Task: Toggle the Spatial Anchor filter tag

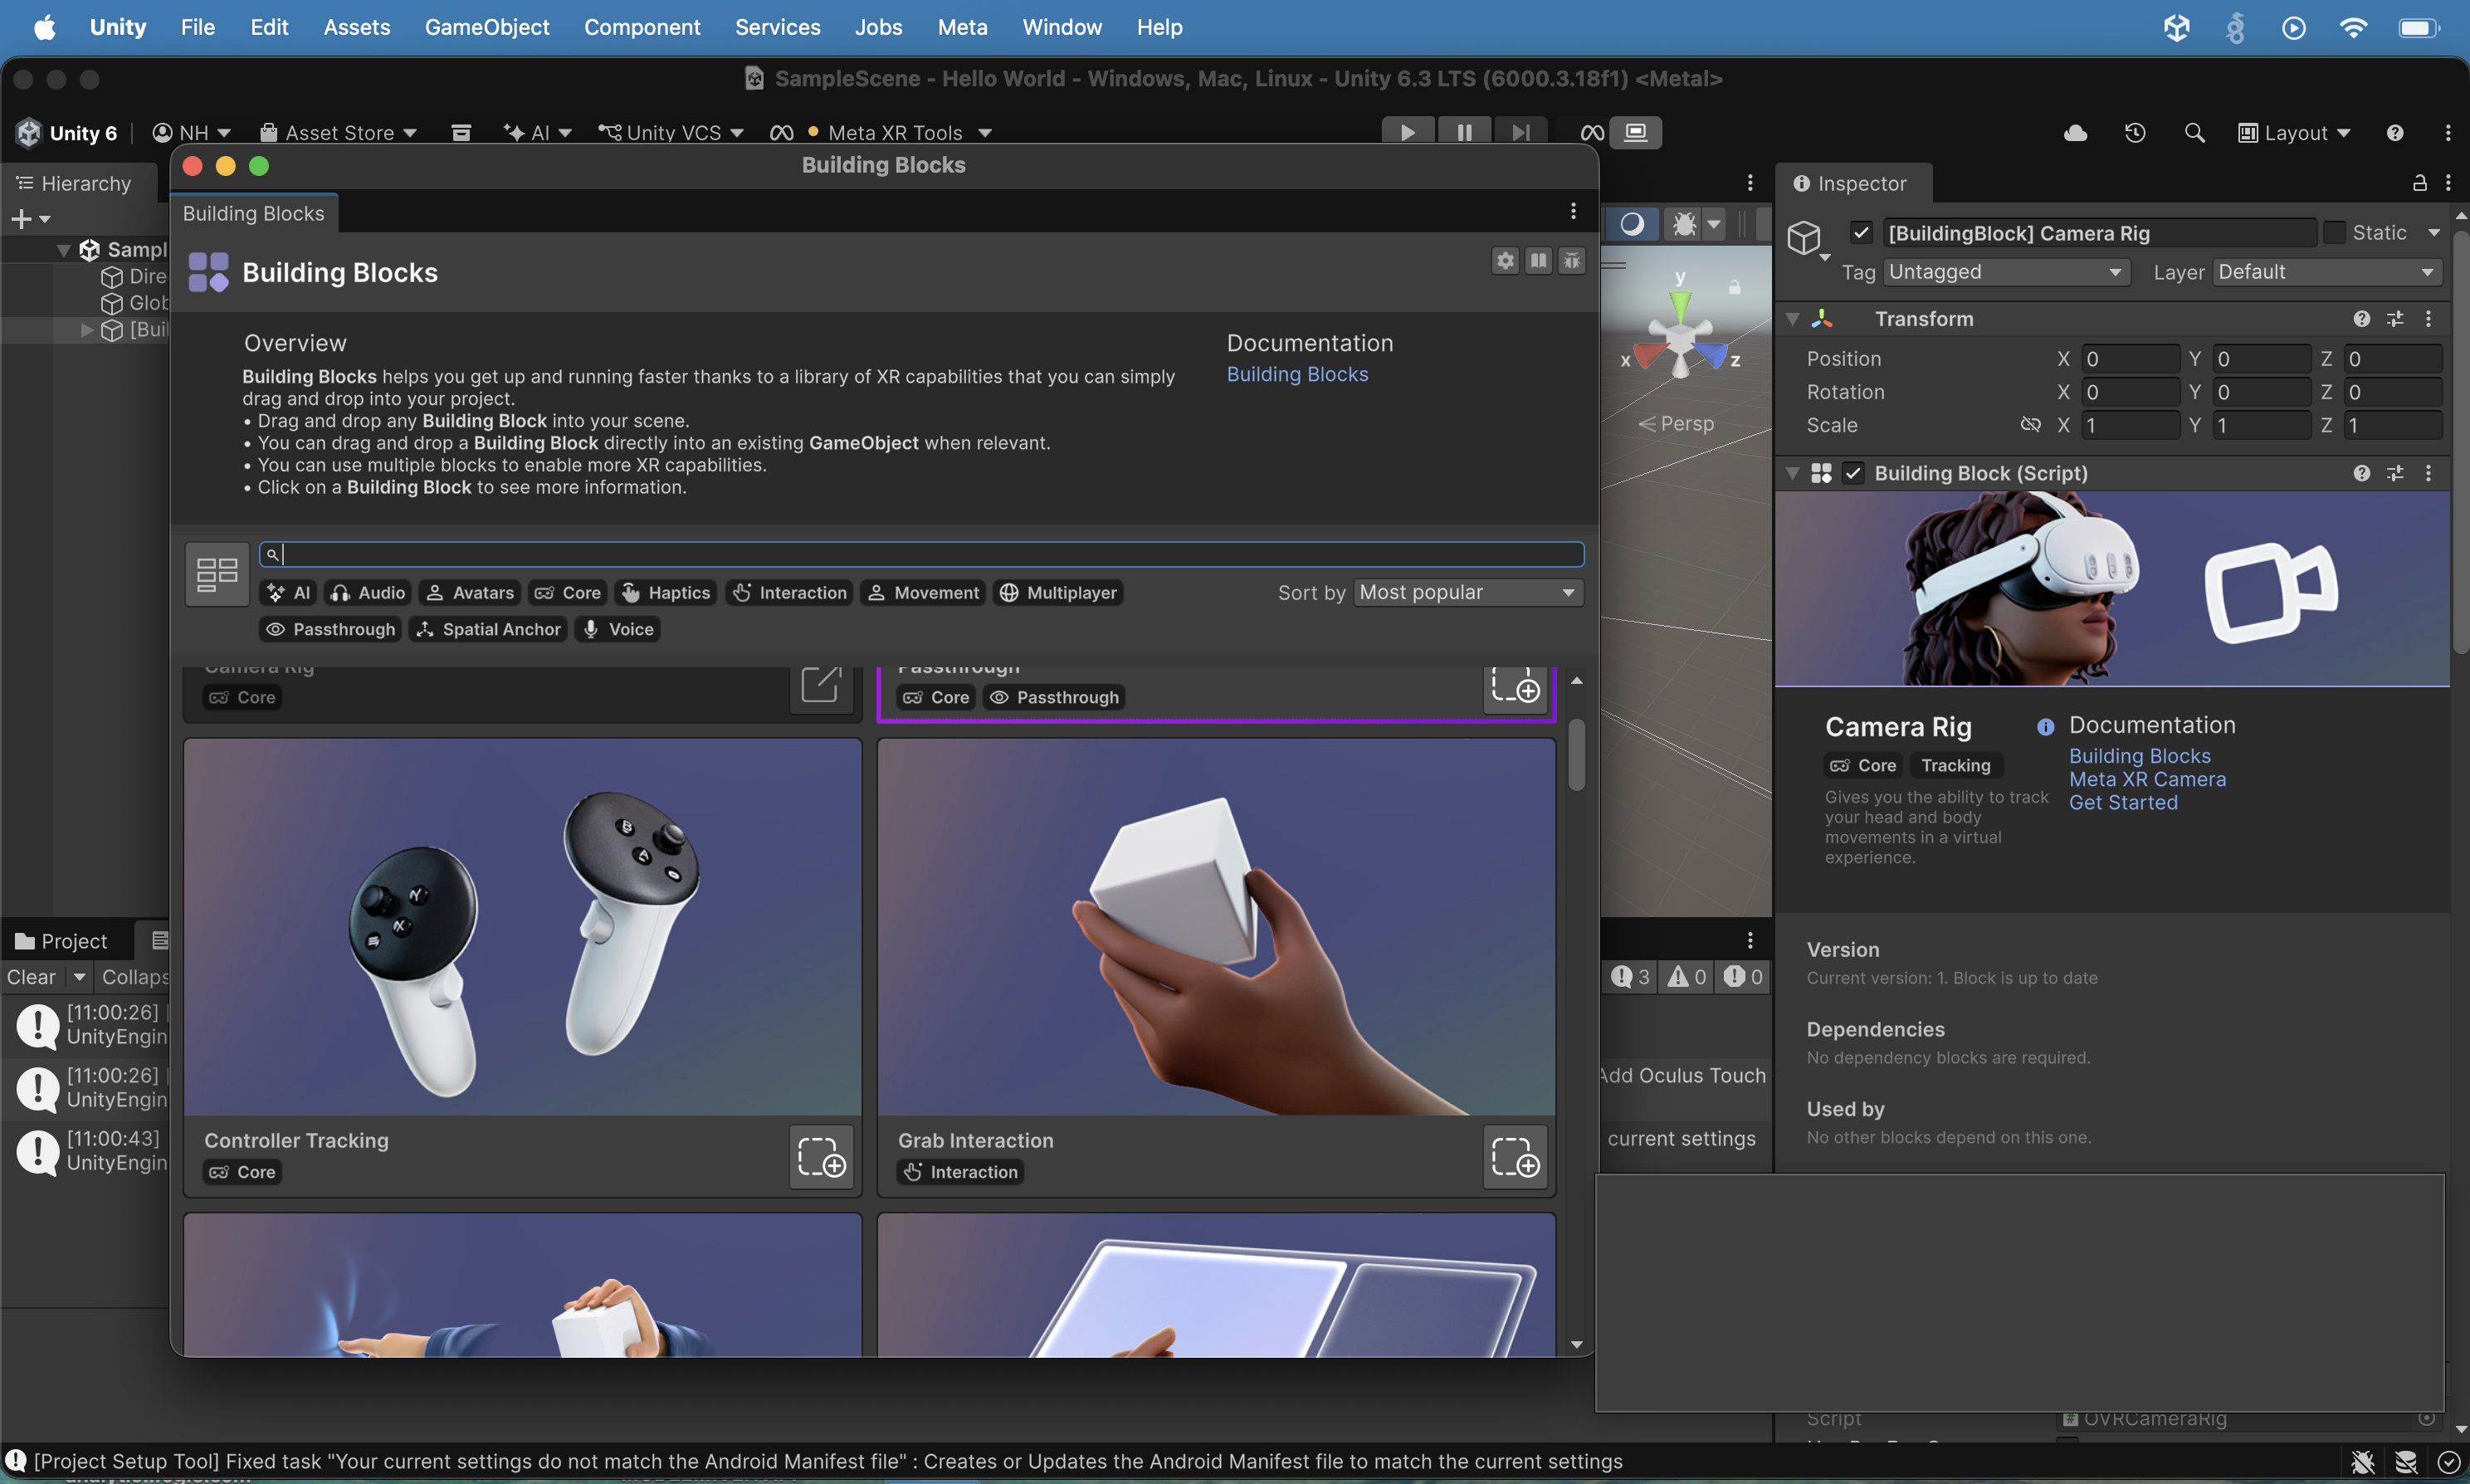Action: [488, 629]
